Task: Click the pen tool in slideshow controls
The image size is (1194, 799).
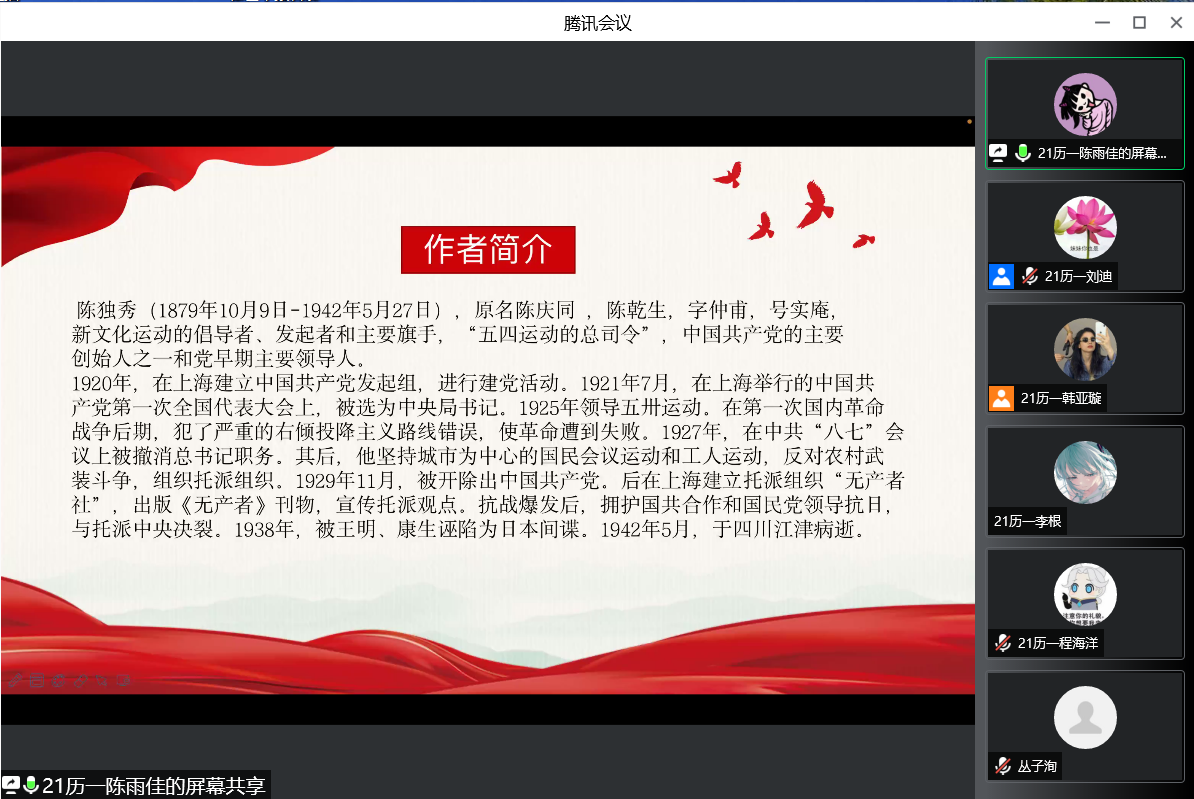Action: [15, 681]
